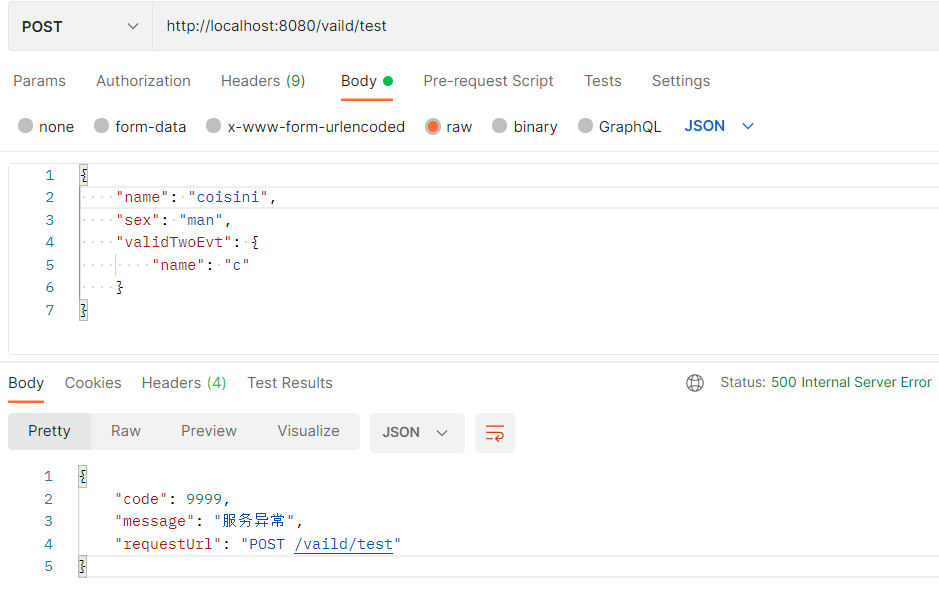Open the response JSON format dropdown
The height and width of the screenshot is (593, 939).
[x=416, y=432]
